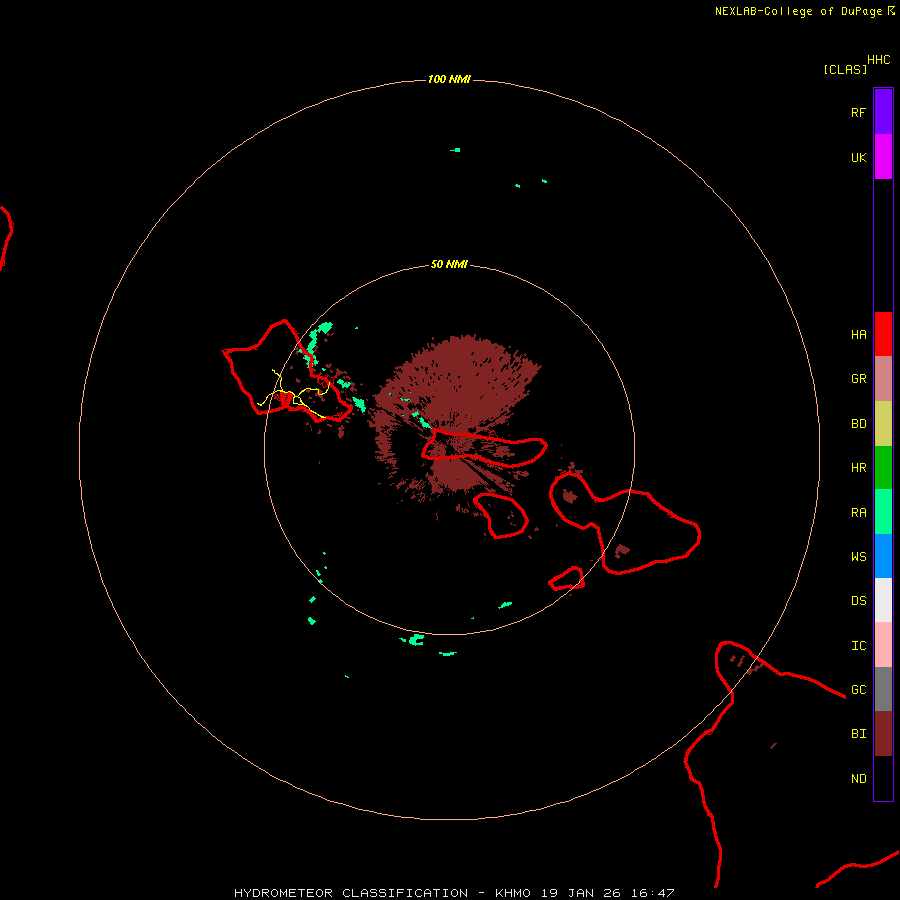Image resolution: width=900 pixels, height=900 pixels.
Task: Click the RF legend label
Action: pos(858,112)
